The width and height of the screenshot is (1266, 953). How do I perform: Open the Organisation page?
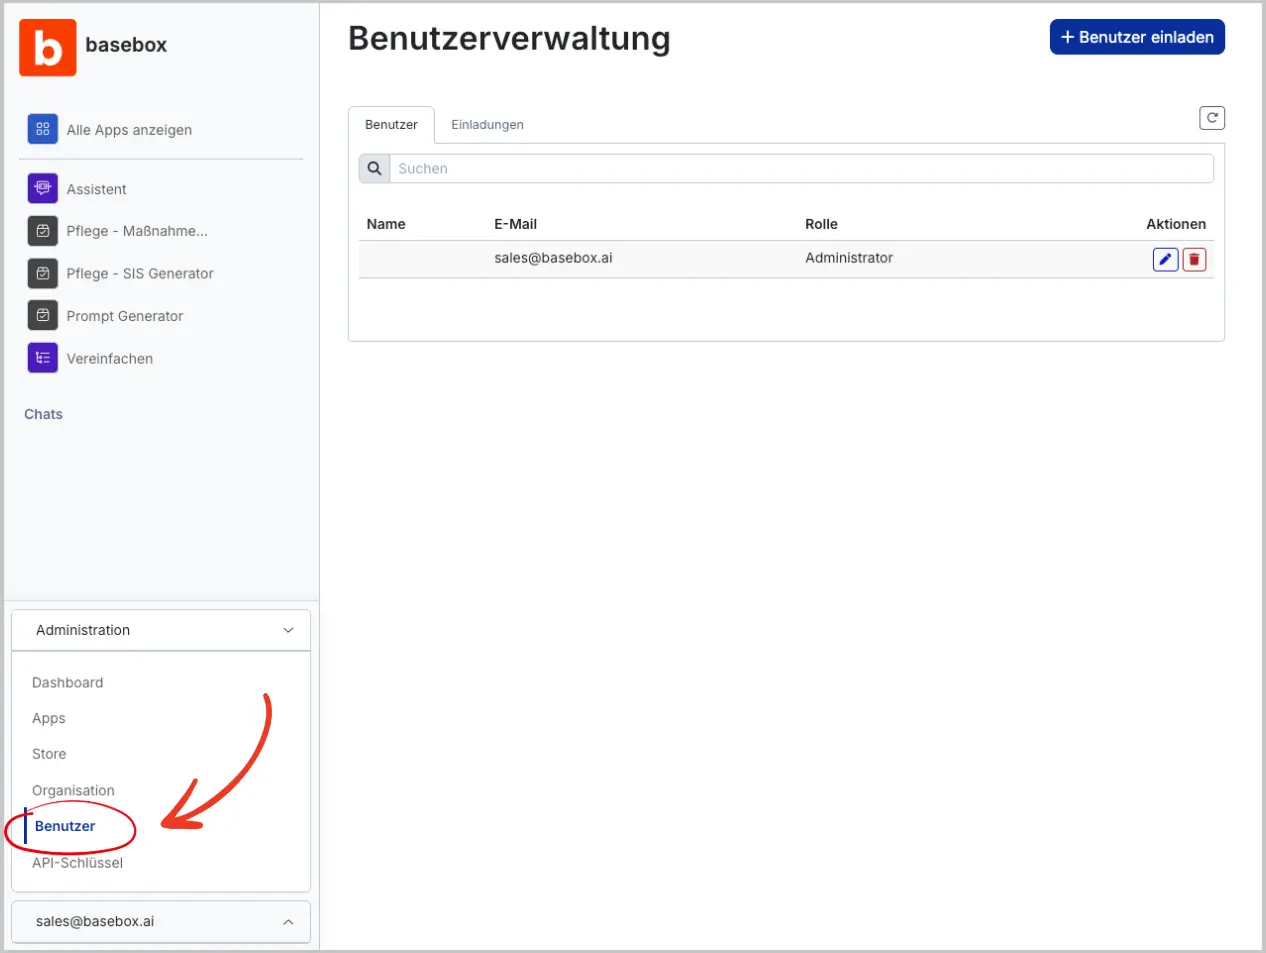click(74, 789)
